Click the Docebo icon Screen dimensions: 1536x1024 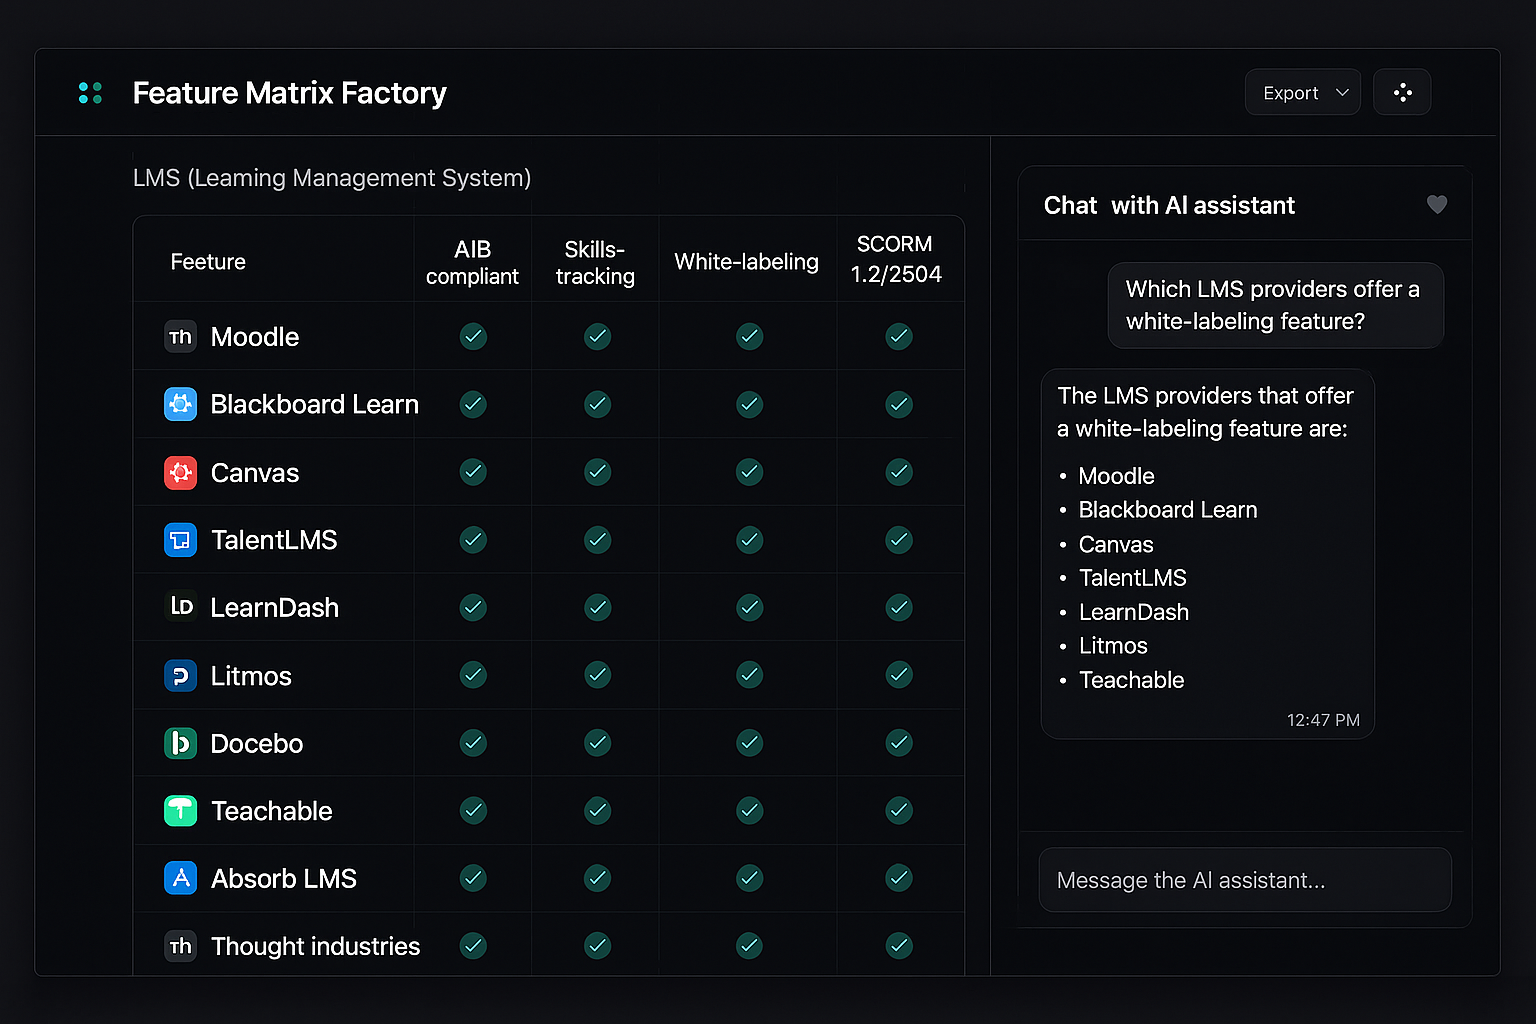point(180,743)
